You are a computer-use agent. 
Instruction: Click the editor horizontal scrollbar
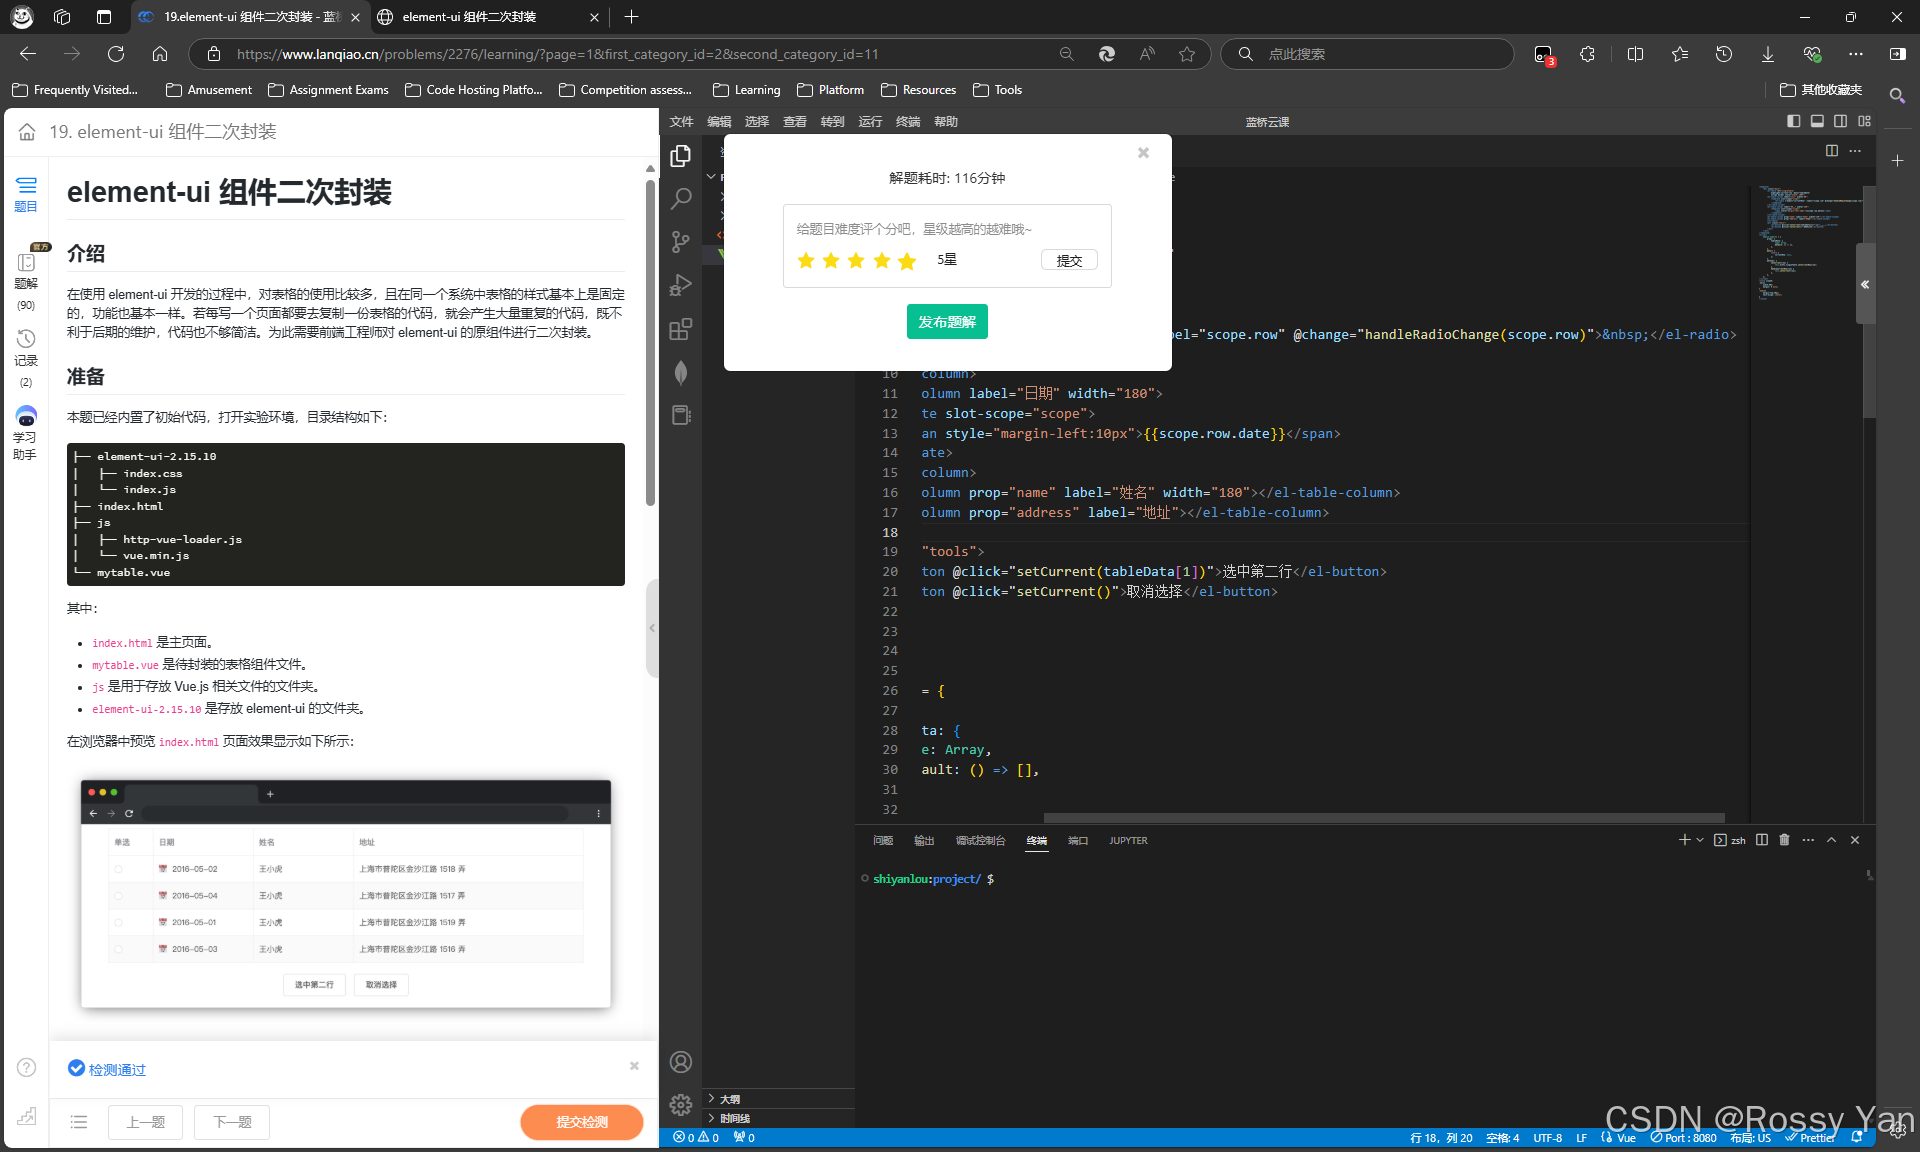point(1384,817)
